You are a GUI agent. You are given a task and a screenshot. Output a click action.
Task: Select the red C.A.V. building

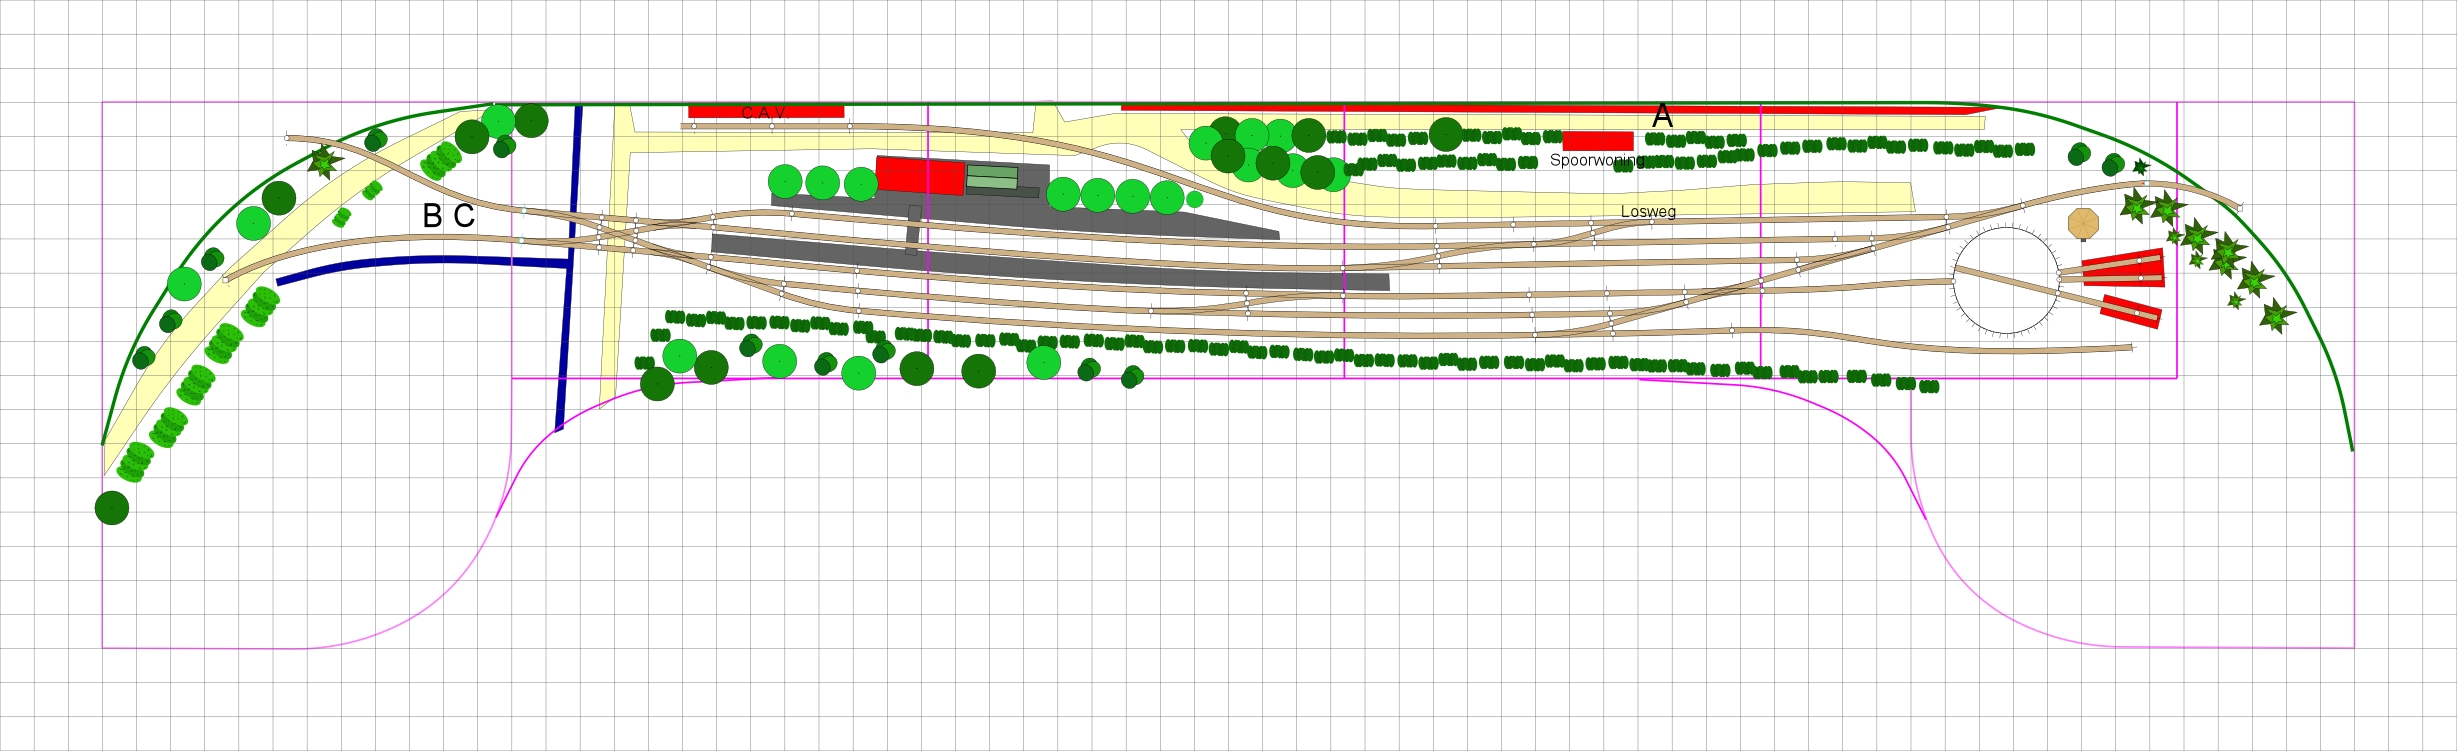[766, 111]
